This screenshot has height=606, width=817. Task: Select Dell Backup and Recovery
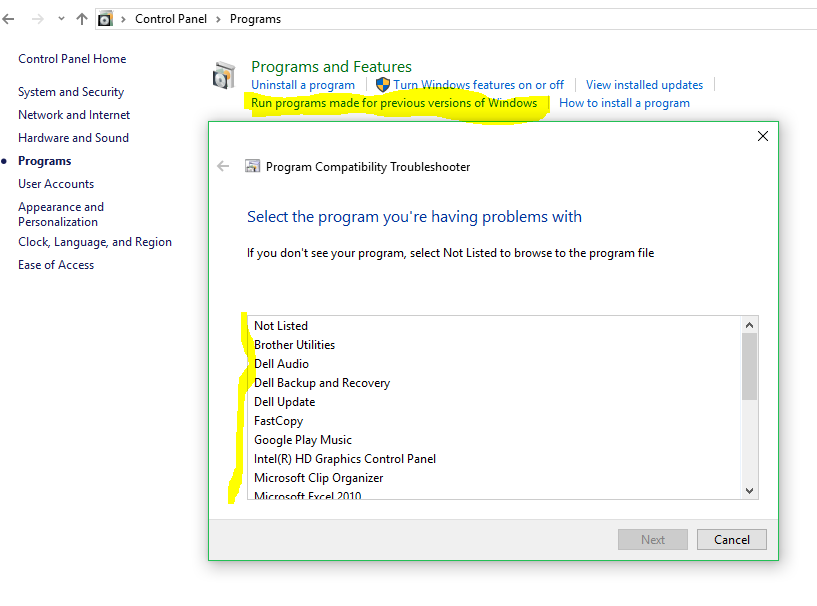pyautogui.click(x=495, y=383)
